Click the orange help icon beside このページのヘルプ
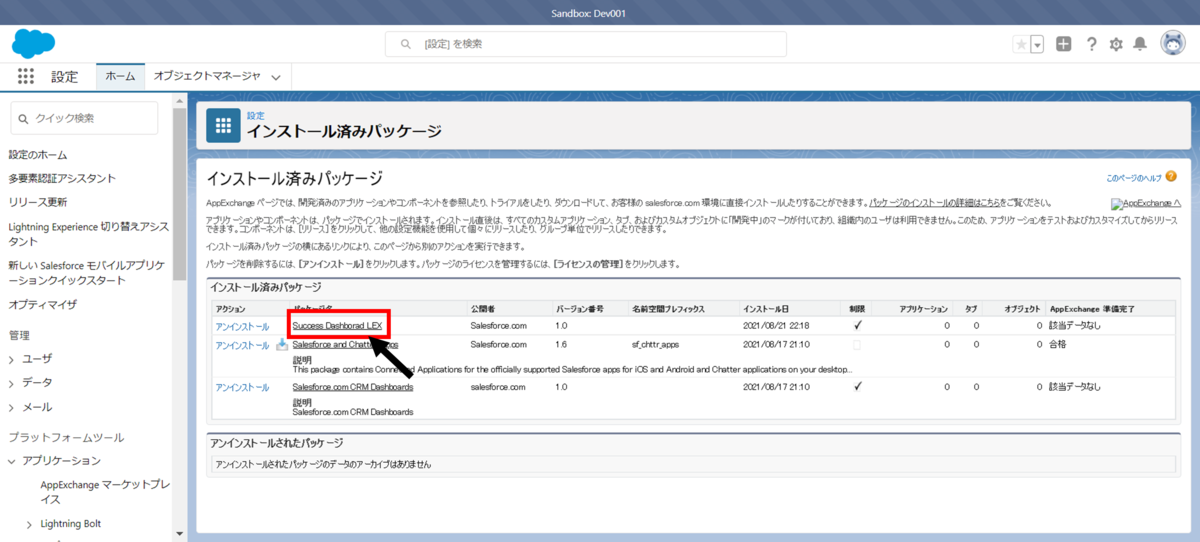The width and height of the screenshot is (1200, 542). click(1171, 177)
